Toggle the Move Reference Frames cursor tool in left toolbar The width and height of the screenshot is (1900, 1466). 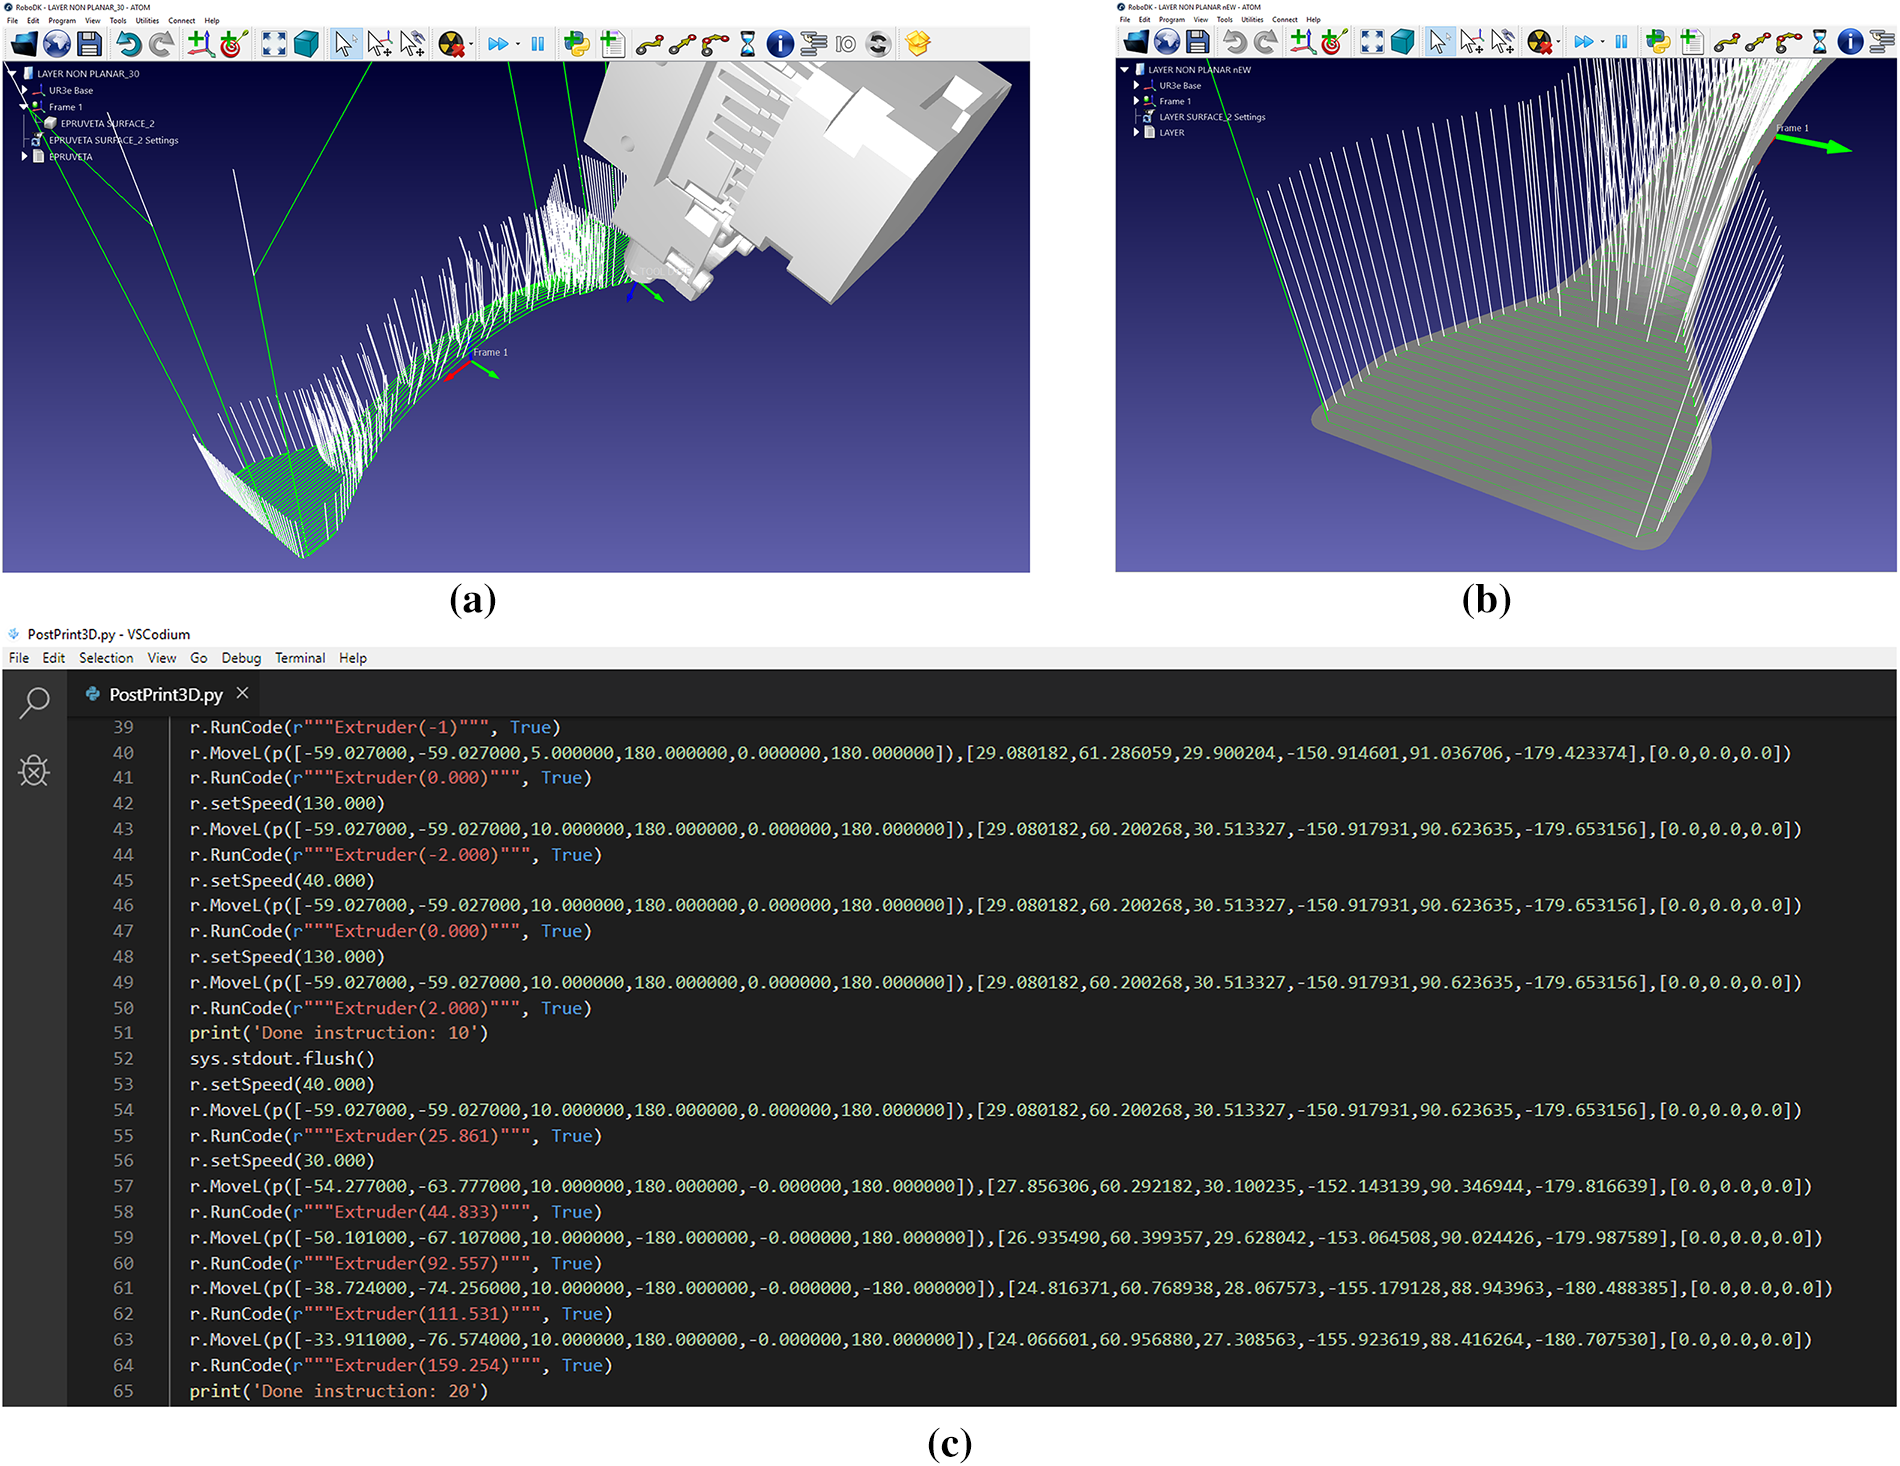tap(380, 44)
